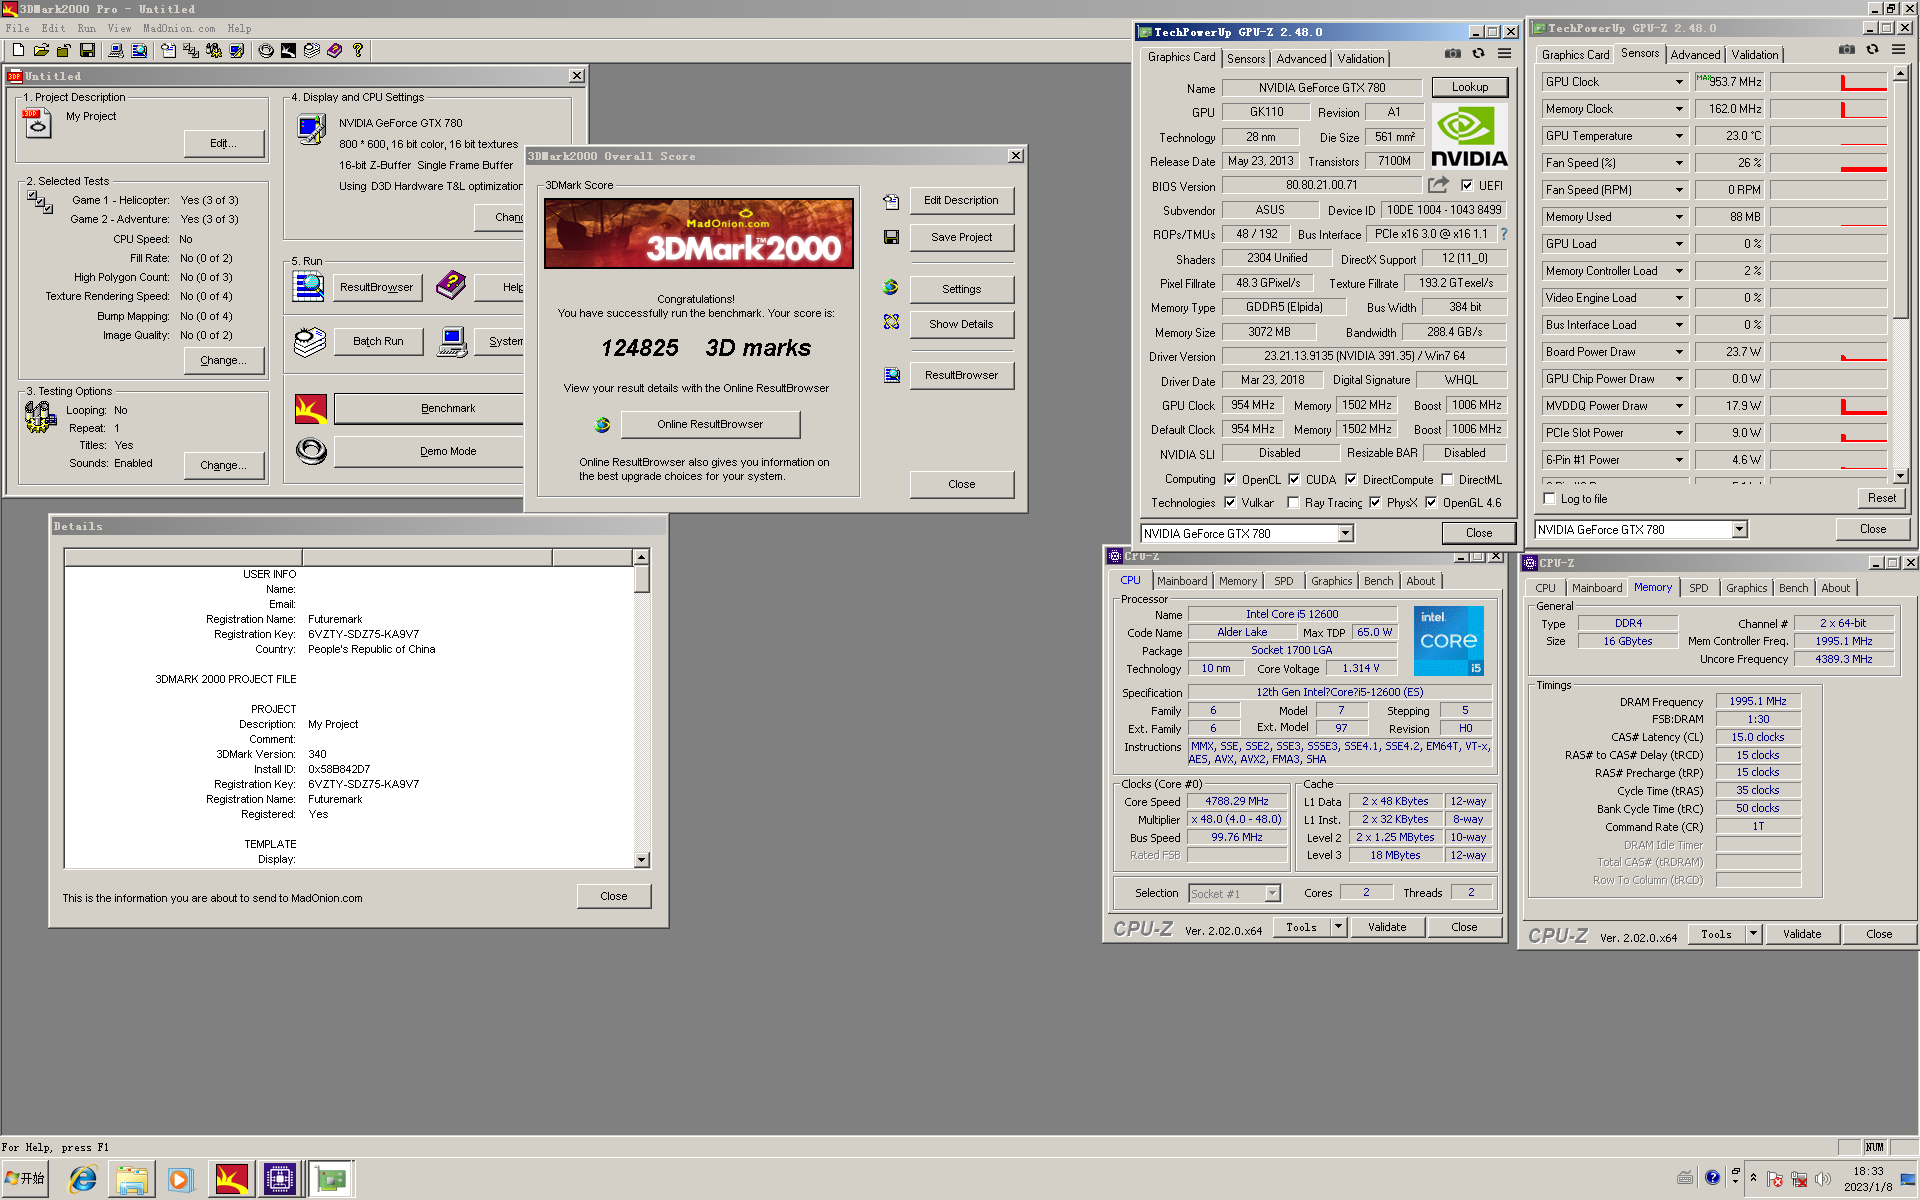This screenshot has height=1200, width=1920.
Task: Click the New project toolbar icon
Action: click(18, 50)
